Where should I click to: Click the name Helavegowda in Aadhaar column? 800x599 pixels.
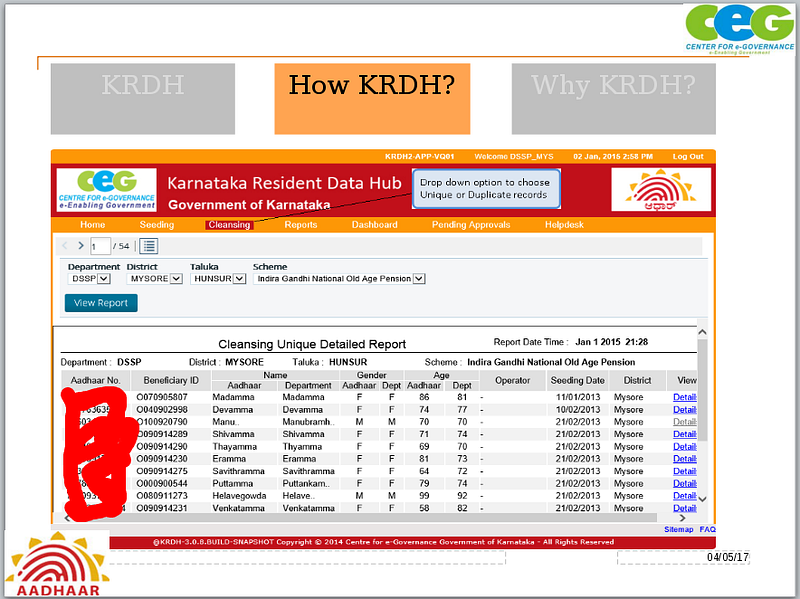[x=239, y=495]
